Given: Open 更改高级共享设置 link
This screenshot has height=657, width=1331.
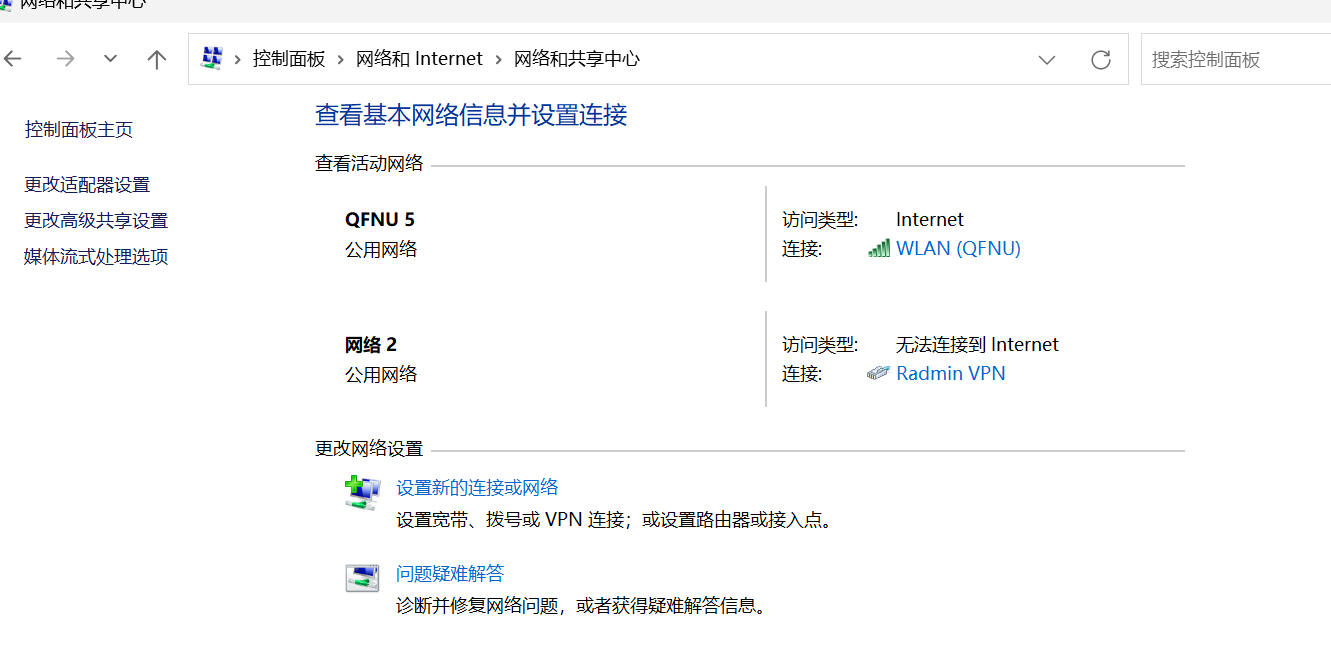Looking at the screenshot, I should (96, 221).
